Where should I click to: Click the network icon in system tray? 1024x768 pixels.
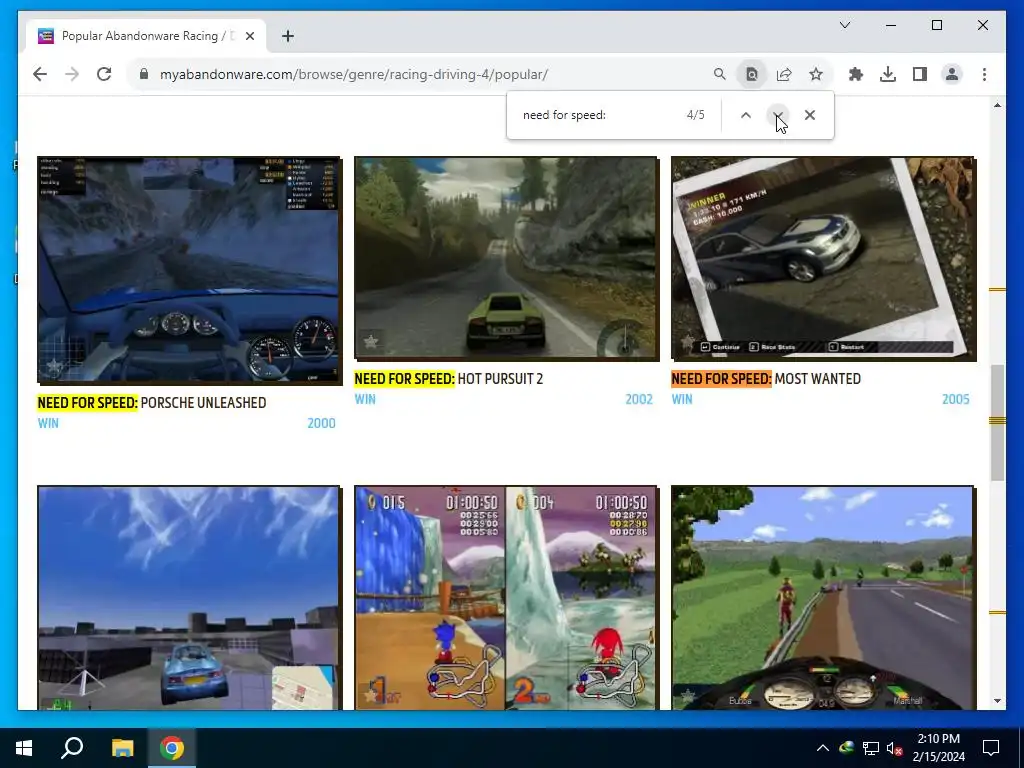click(871, 748)
